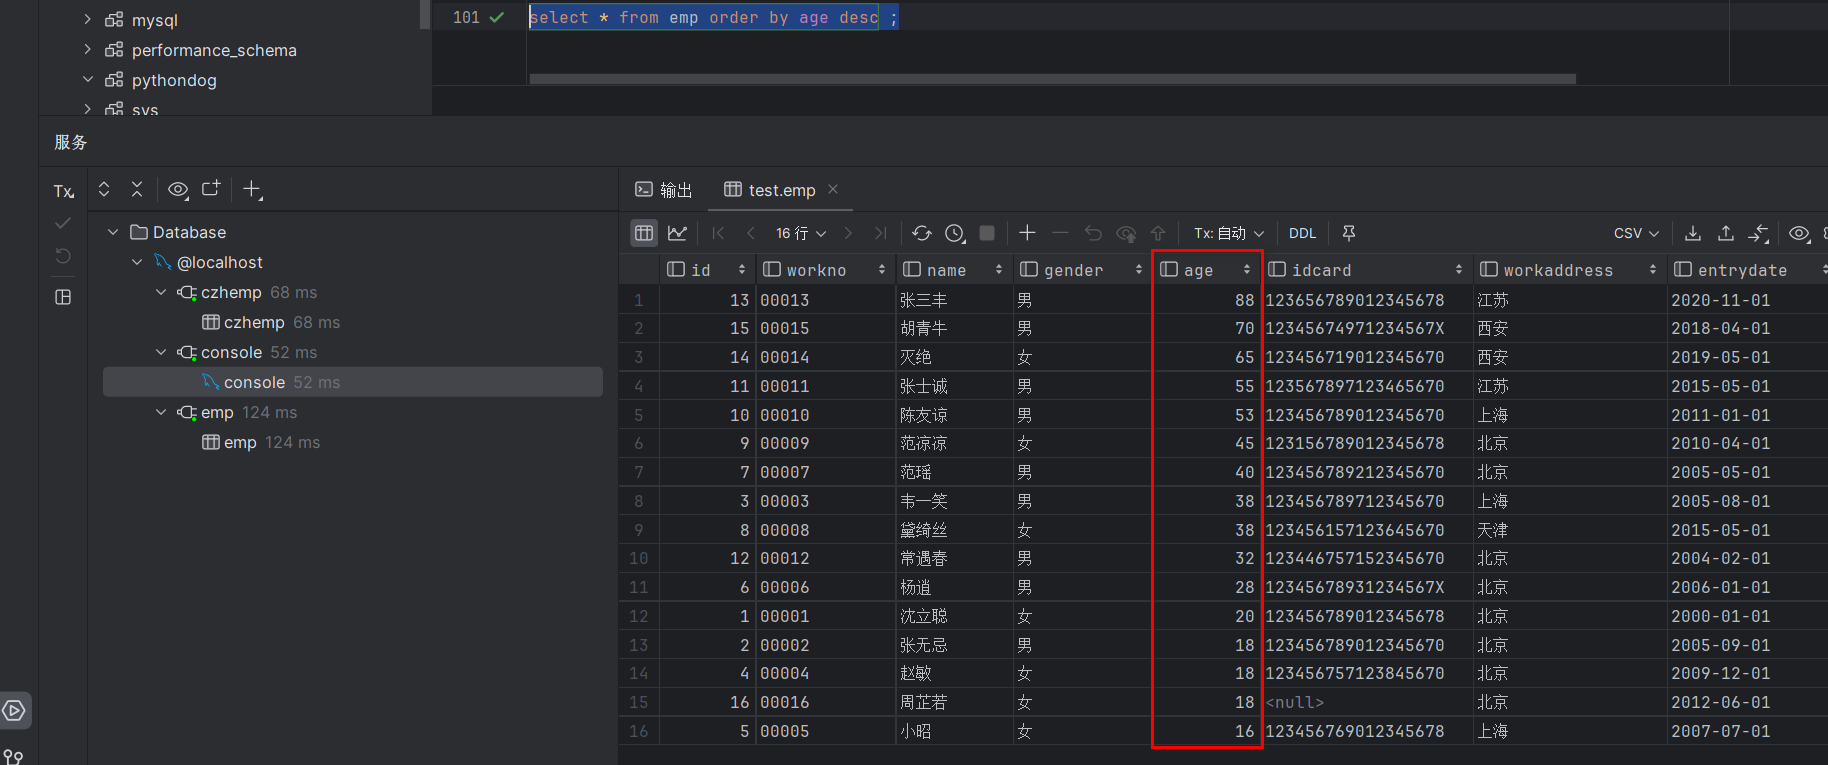Open compare data icon in result toolbar

point(1759,233)
